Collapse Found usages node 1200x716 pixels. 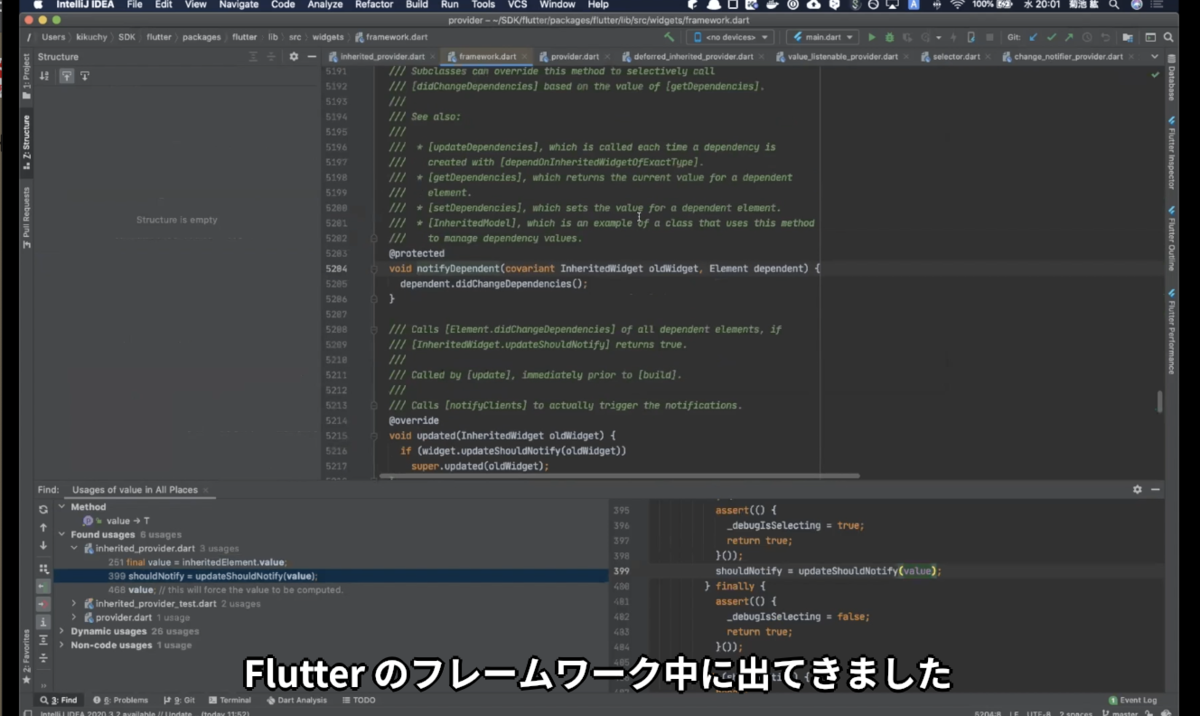[61, 534]
